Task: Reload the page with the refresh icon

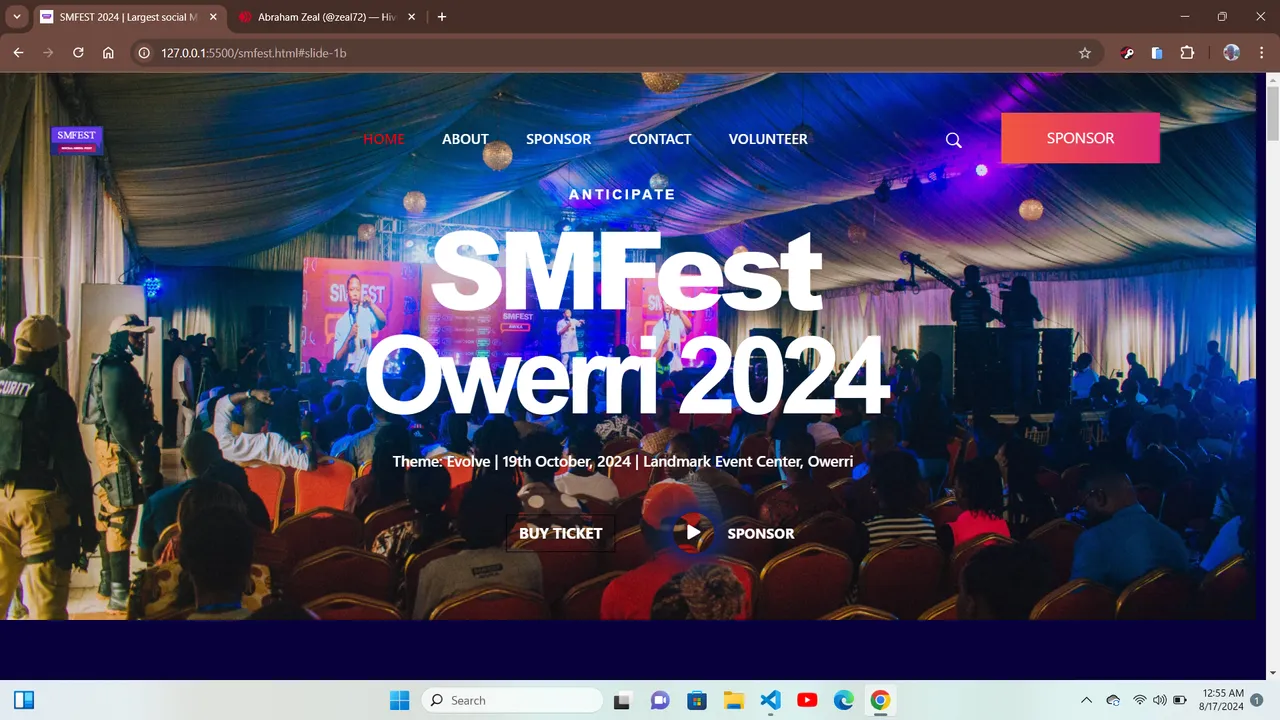Action: pyautogui.click(x=78, y=53)
